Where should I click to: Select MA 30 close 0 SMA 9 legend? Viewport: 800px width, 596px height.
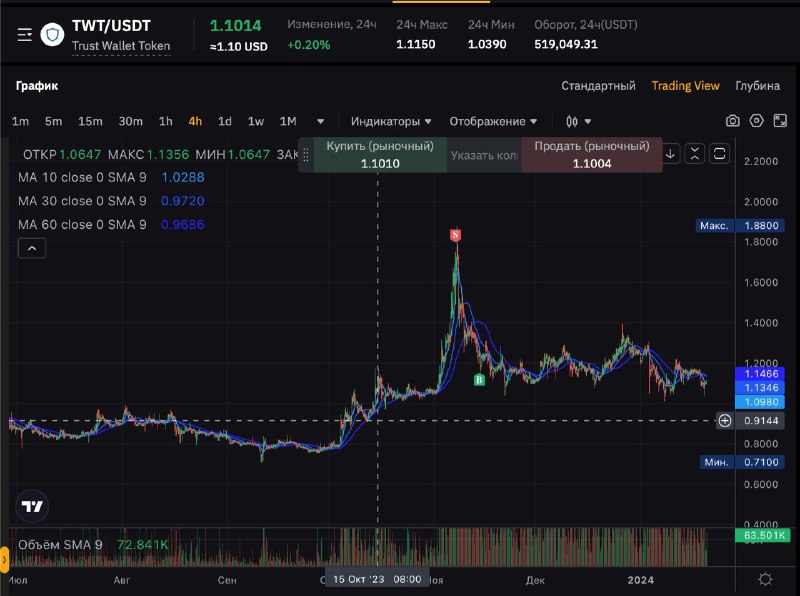click(82, 201)
